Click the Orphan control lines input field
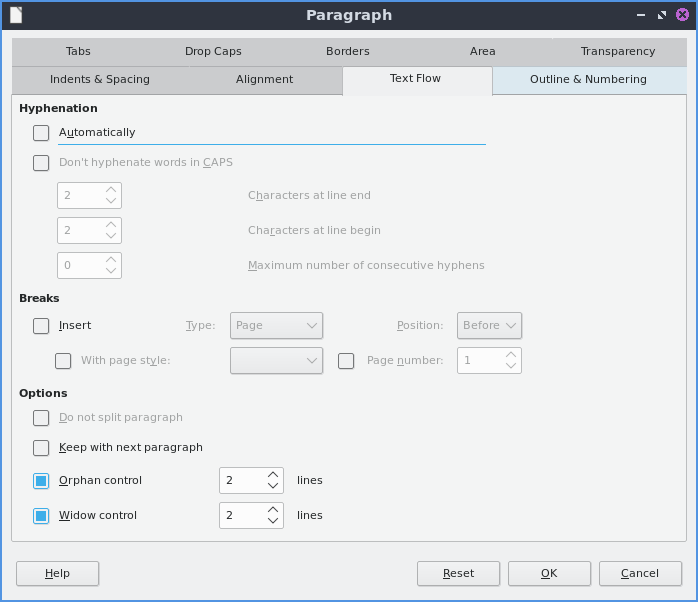698x602 pixels. coord(241,481)
